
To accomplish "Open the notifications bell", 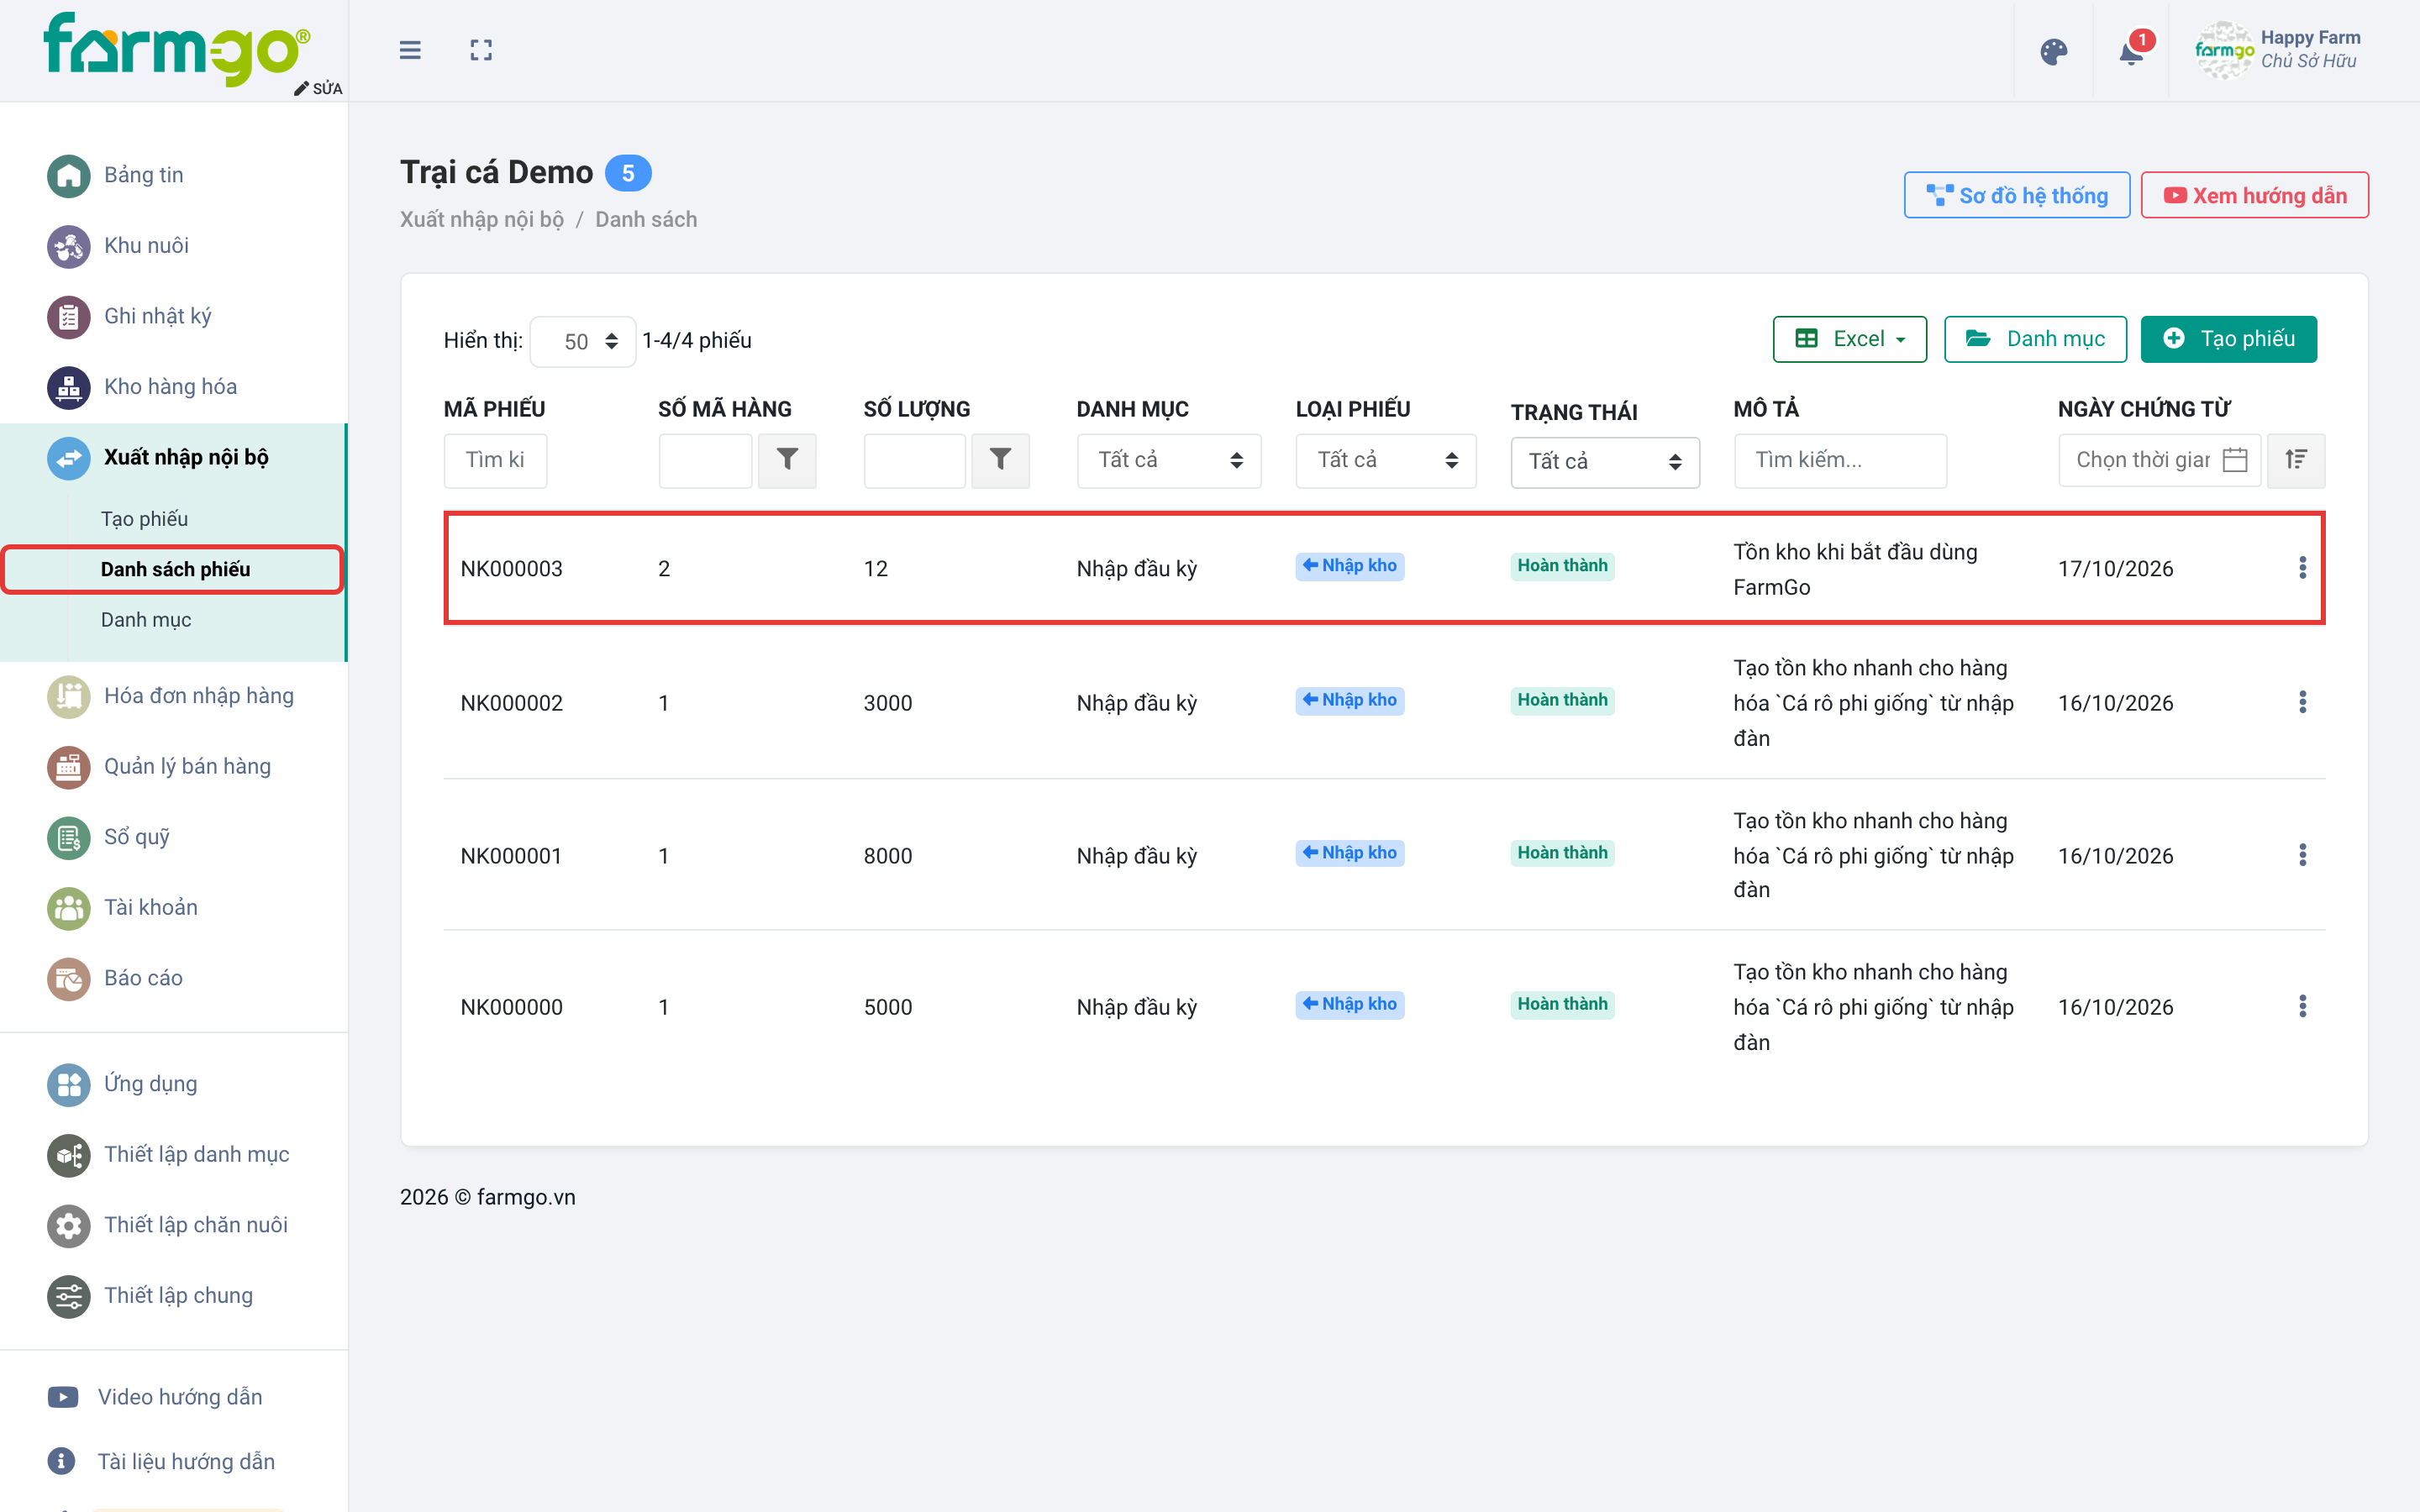I will click(2131, 52).
